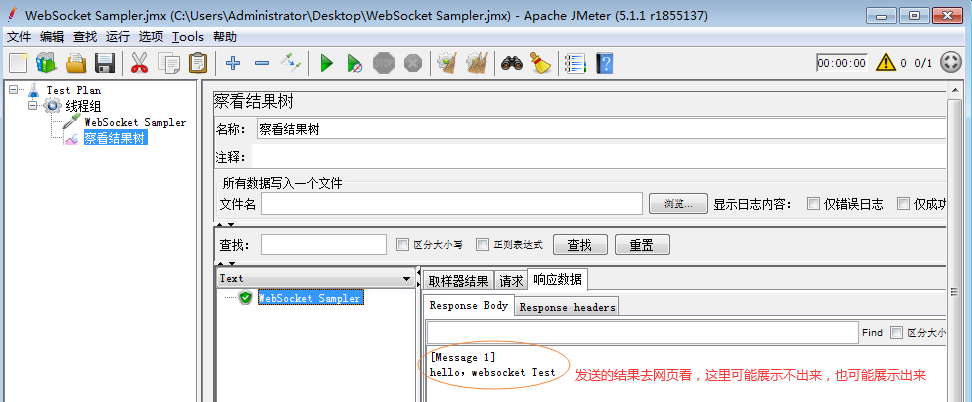Shutdown test threads with X icon
972x402 pixels.
coord(413,63)
